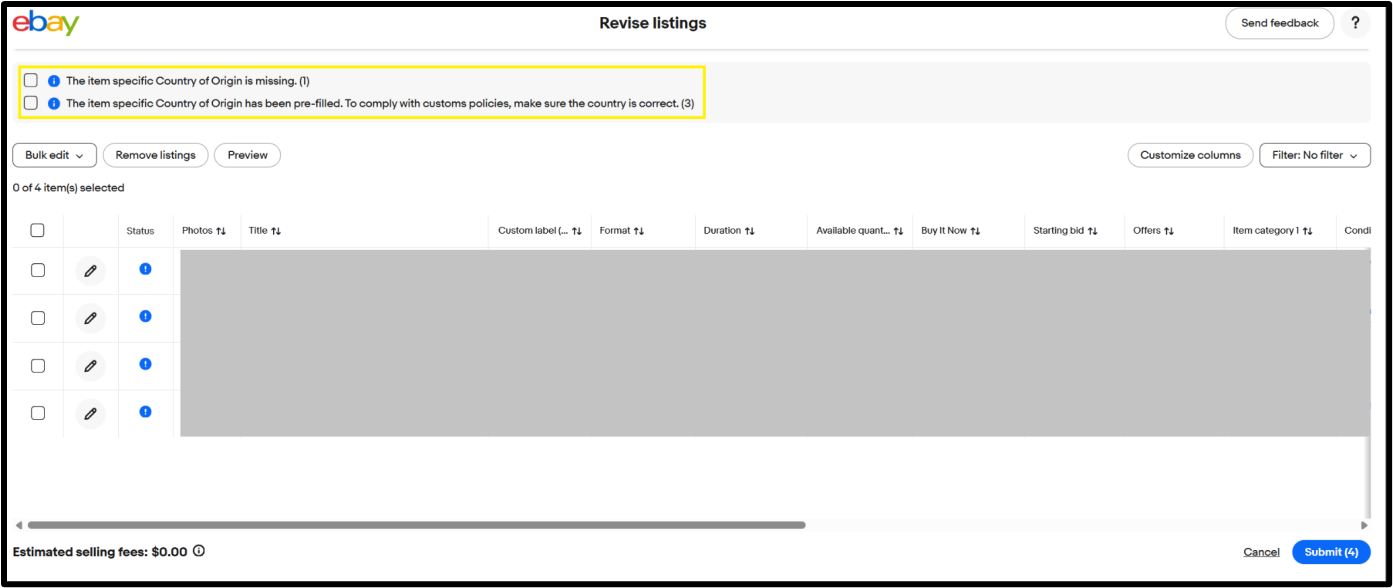Open the Customize columns options
The image size is (1393, 588).
point(1190,155)
